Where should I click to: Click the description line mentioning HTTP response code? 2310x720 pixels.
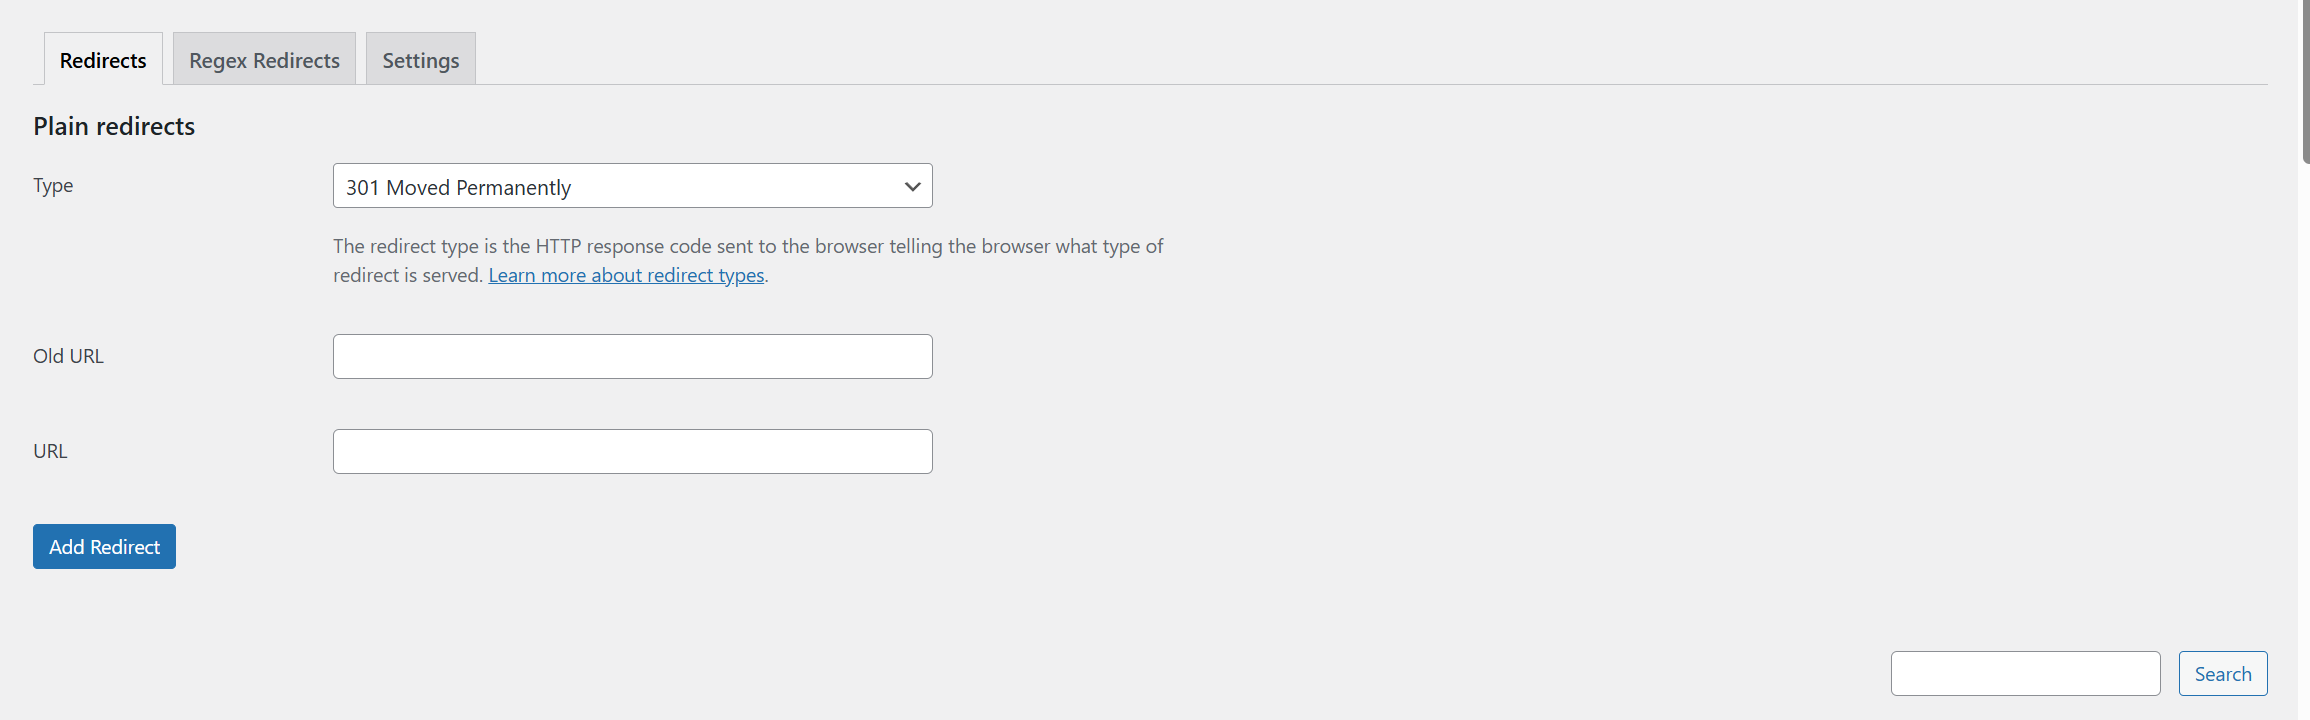[748, 246]
